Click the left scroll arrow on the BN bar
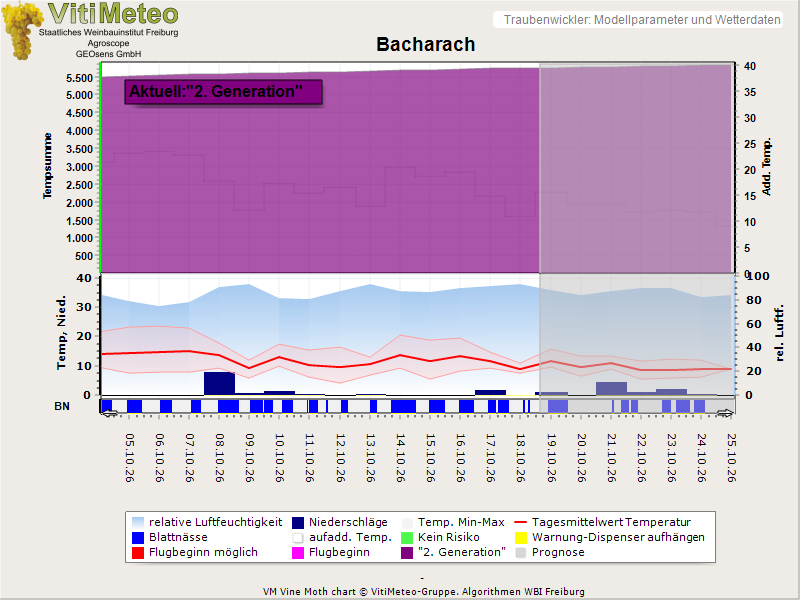800x600 pixels. 109,413
